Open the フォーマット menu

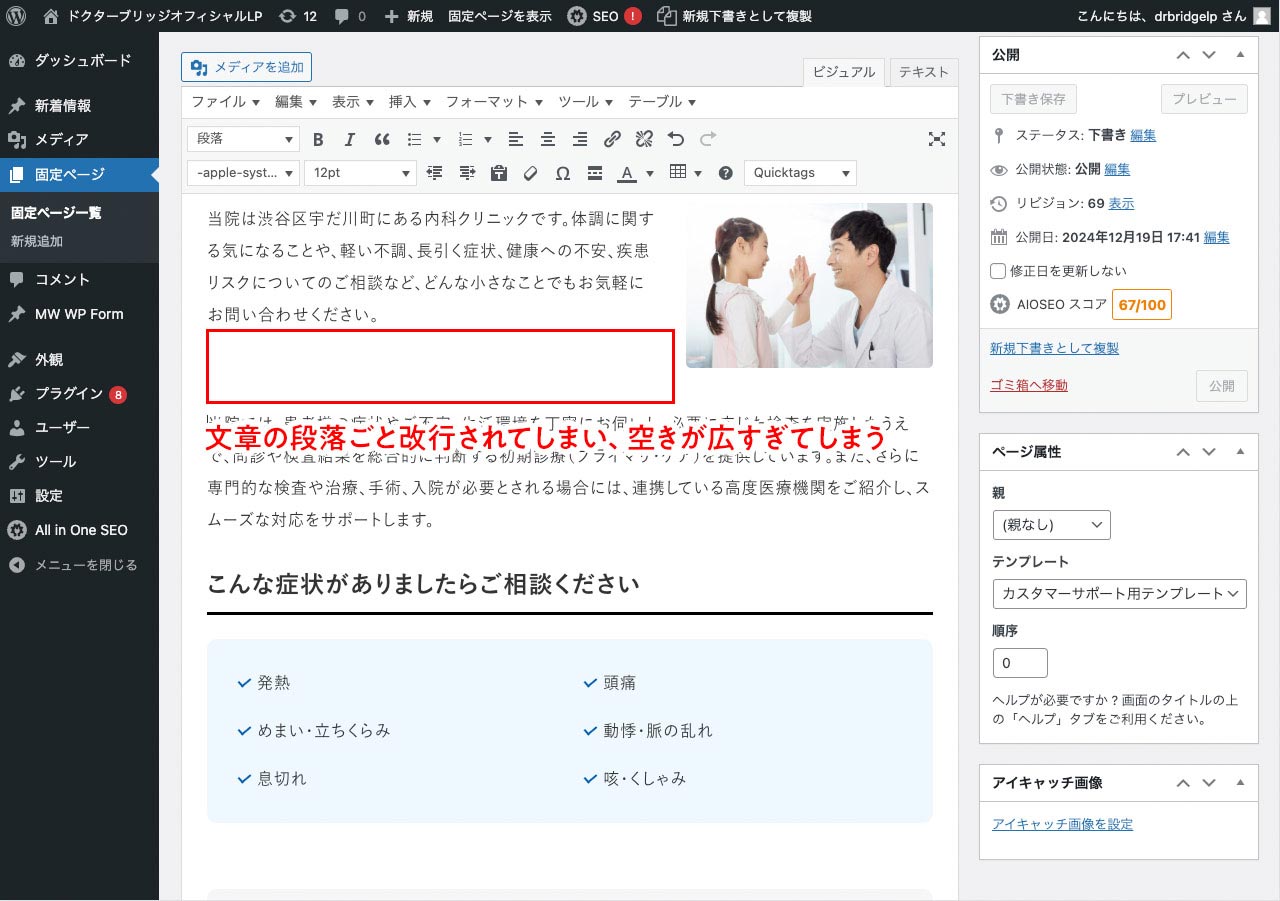[494, 102]
